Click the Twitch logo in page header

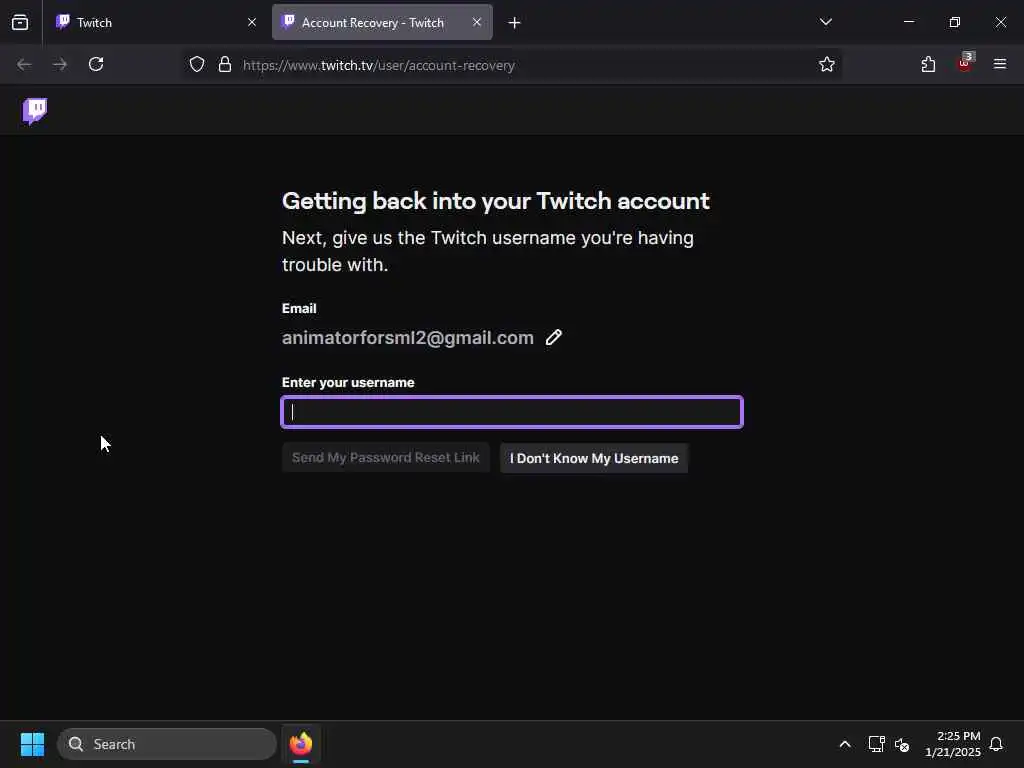35,111
